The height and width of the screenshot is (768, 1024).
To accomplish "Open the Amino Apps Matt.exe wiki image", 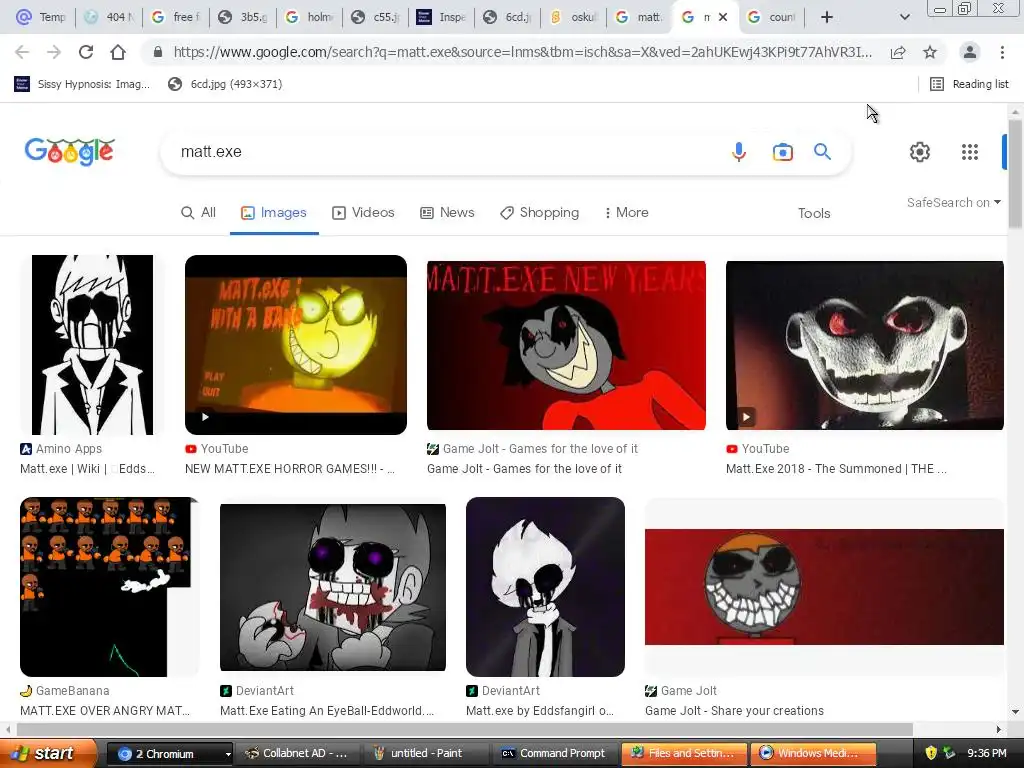I will [92, 345].
